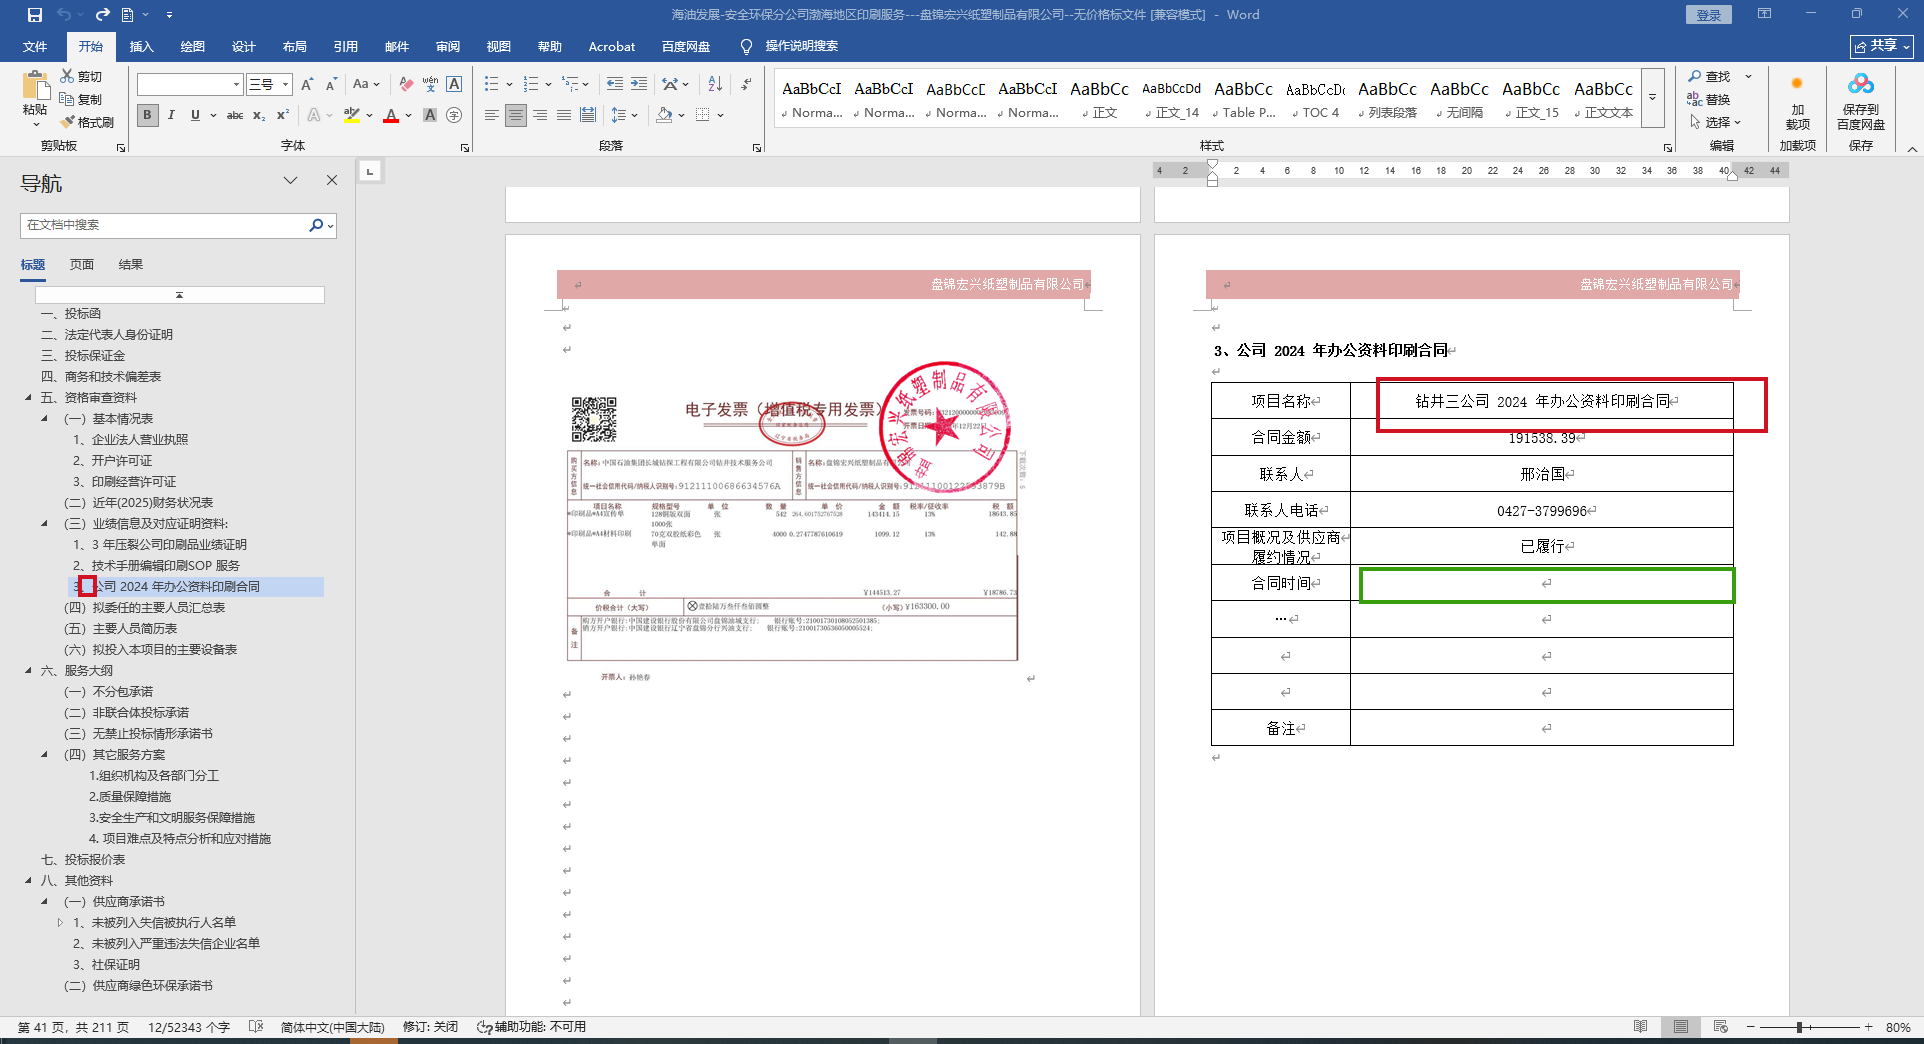Toggle center alignment for paragraph
The image size is (1924, 1044).
coord(515,115)
